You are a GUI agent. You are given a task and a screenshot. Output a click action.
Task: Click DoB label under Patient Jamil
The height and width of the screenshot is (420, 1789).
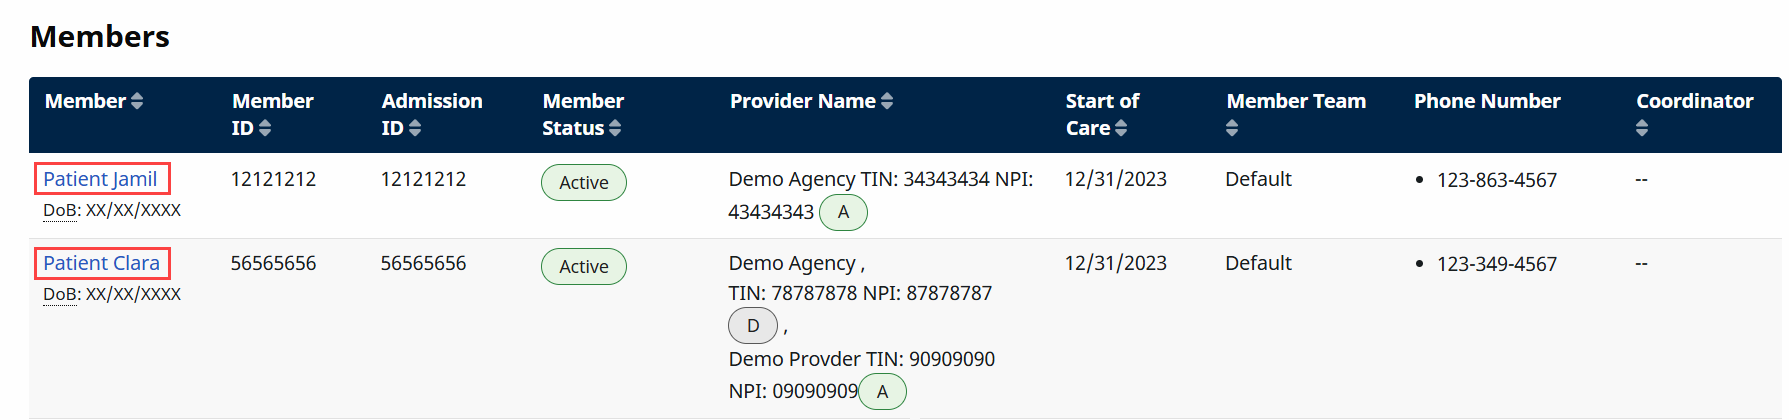[60, 211]
